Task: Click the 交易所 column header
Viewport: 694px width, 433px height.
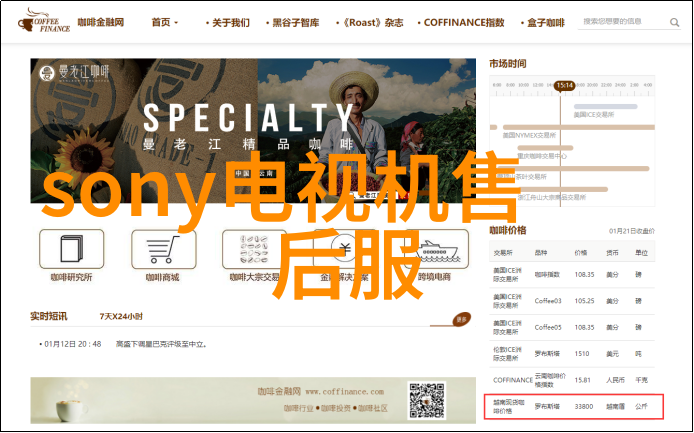Action: point(503,253)
